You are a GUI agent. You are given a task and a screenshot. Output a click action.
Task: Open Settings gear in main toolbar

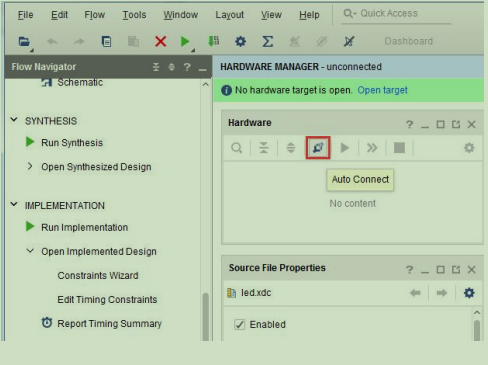pyautogui.click(x=240, y=42)
